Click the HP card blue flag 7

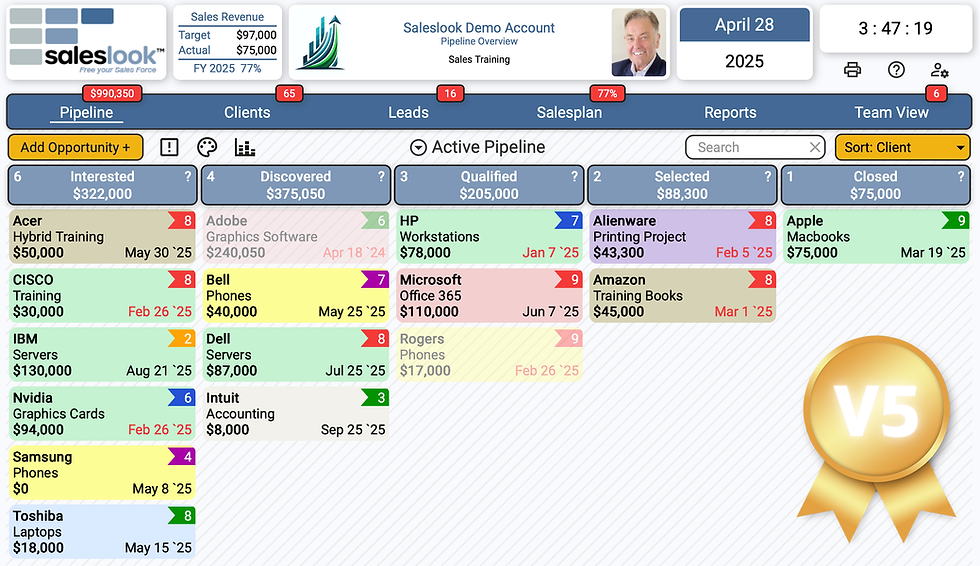pos(569,220)
